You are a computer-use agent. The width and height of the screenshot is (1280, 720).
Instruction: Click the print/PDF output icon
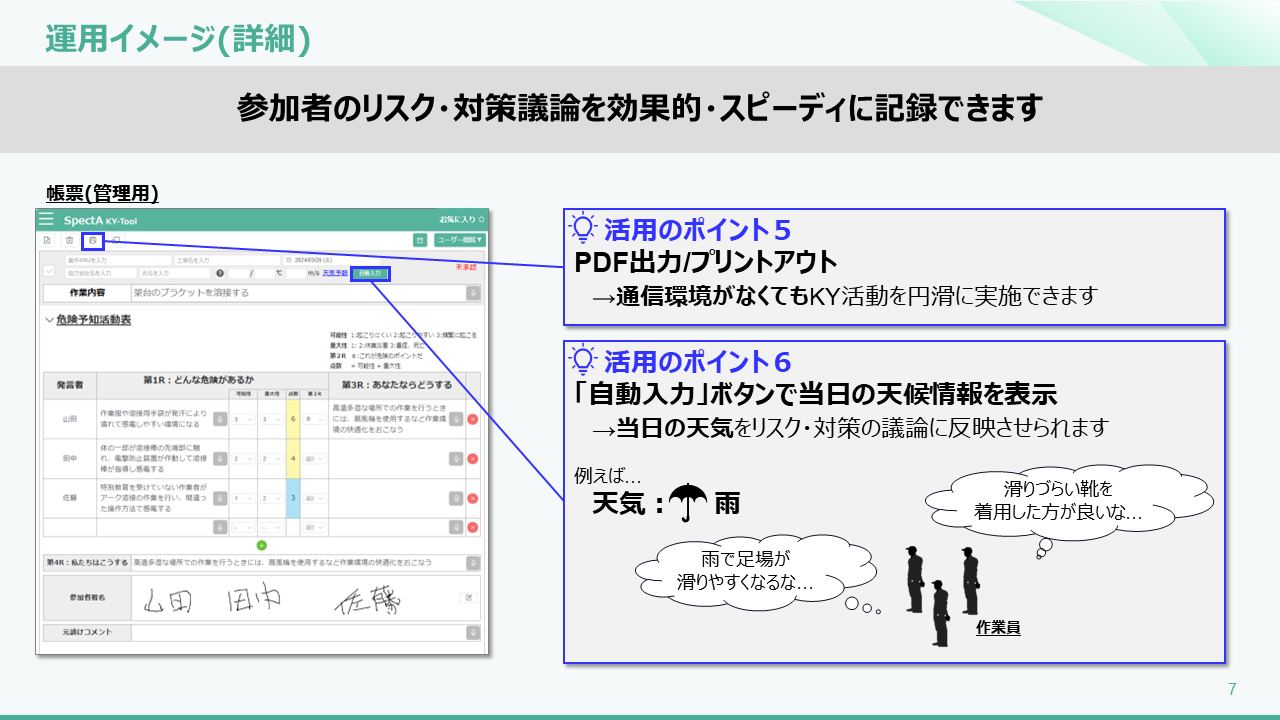click(x=92, y=240)
